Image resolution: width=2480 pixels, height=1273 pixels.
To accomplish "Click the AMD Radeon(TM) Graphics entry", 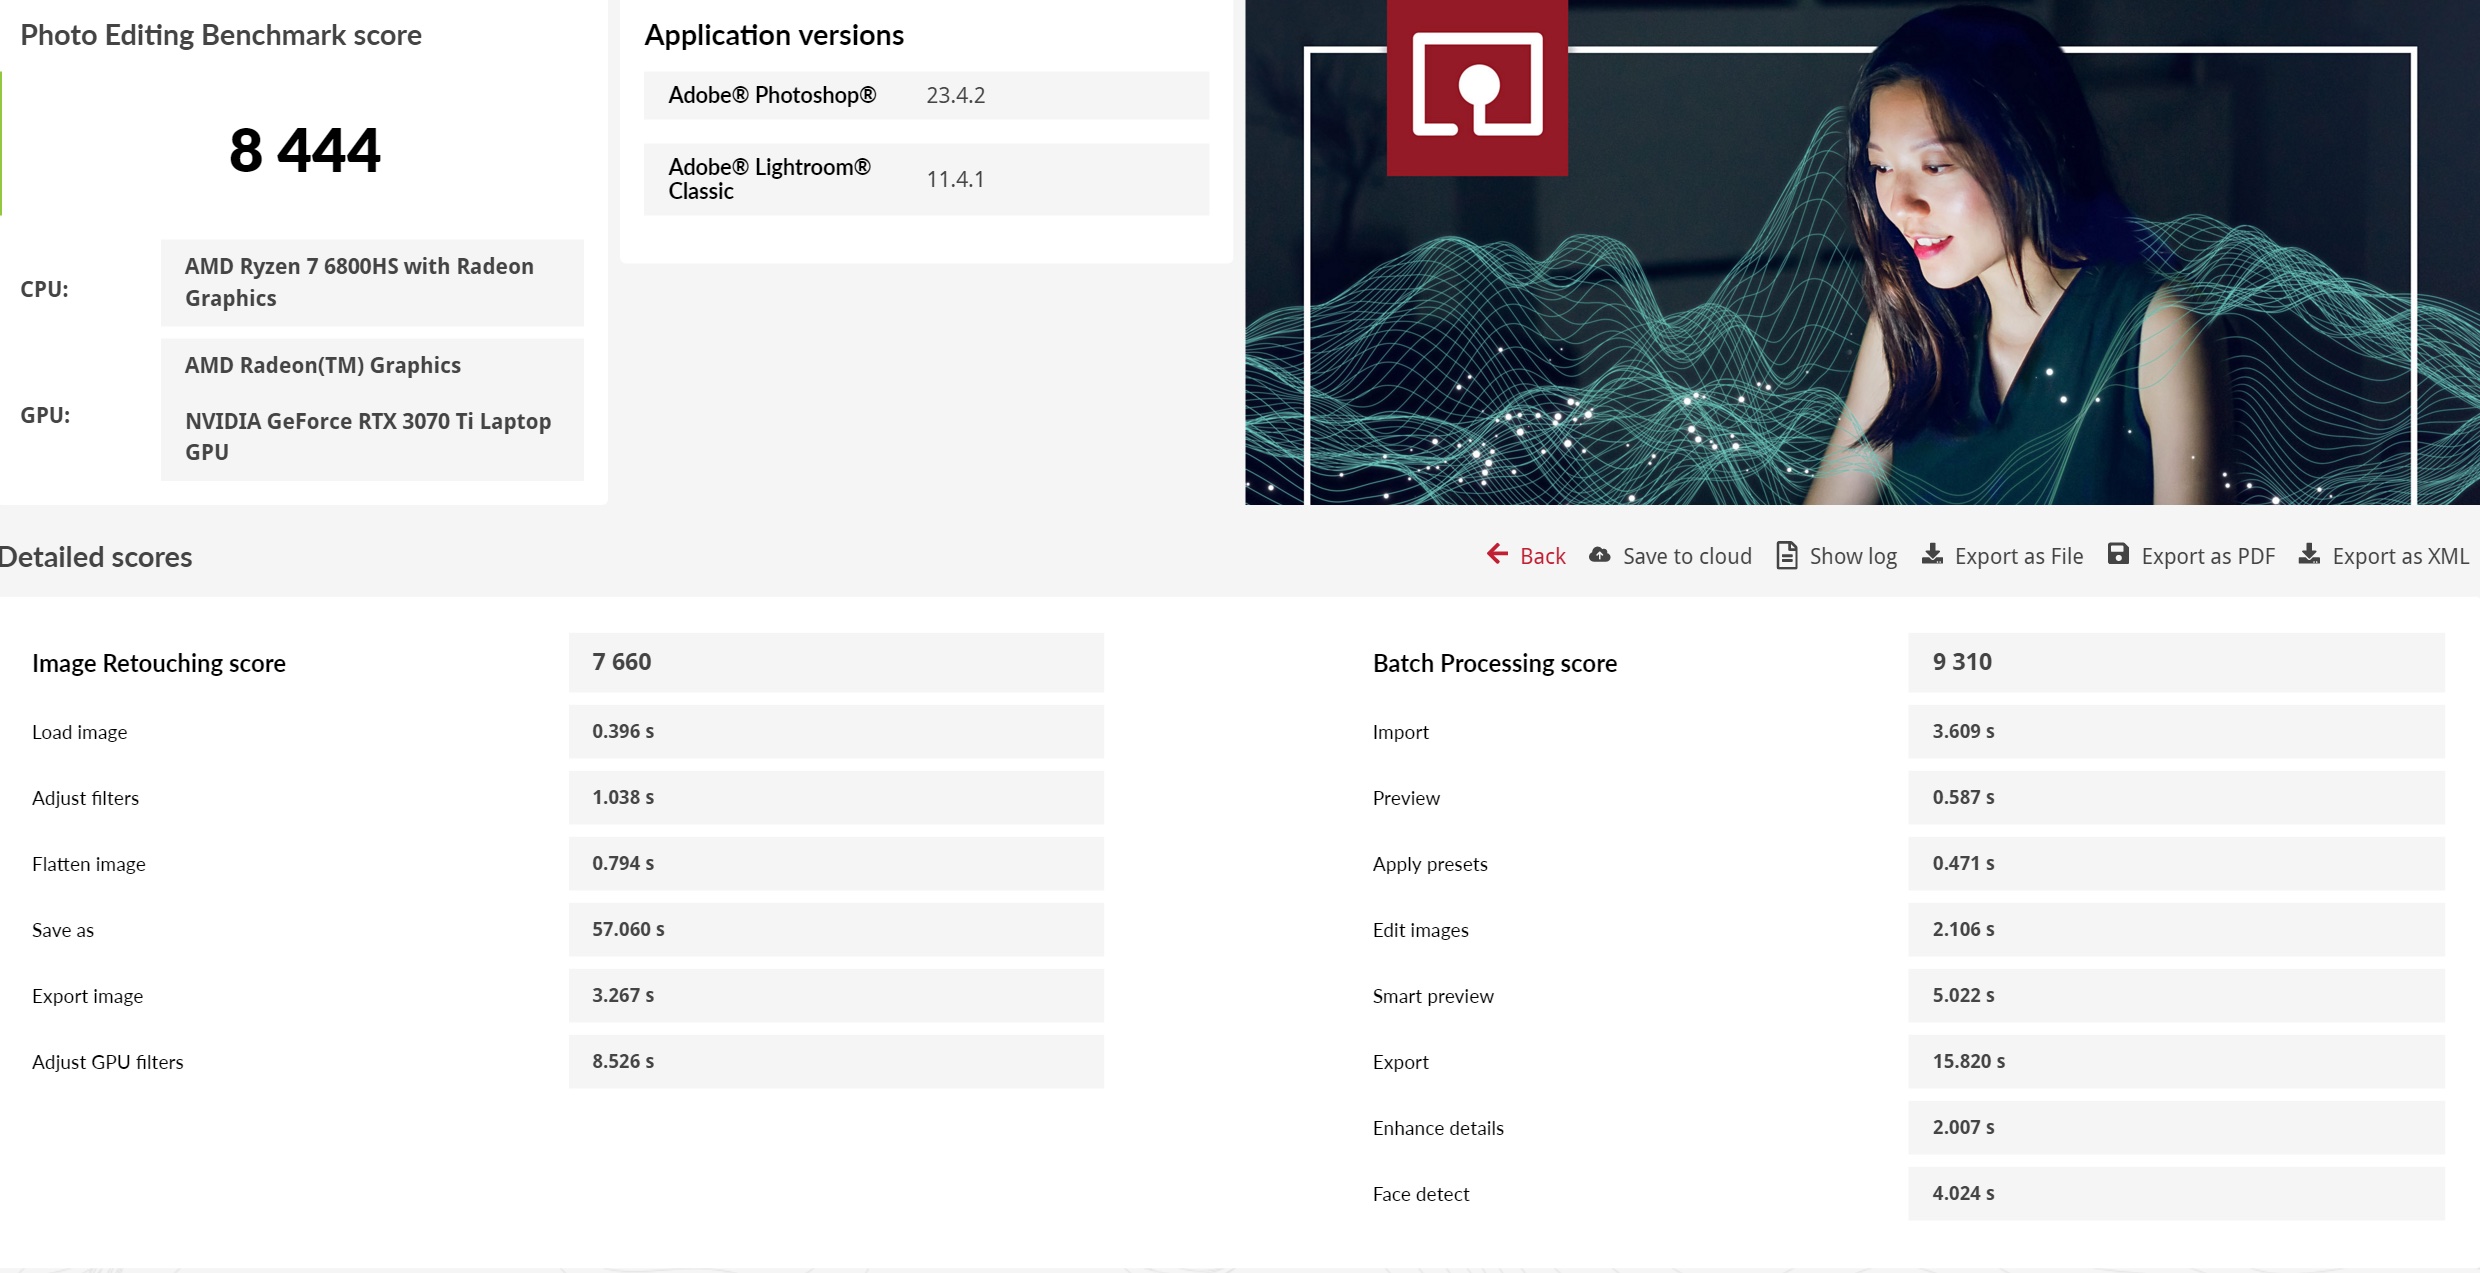I will click(323, 365).
